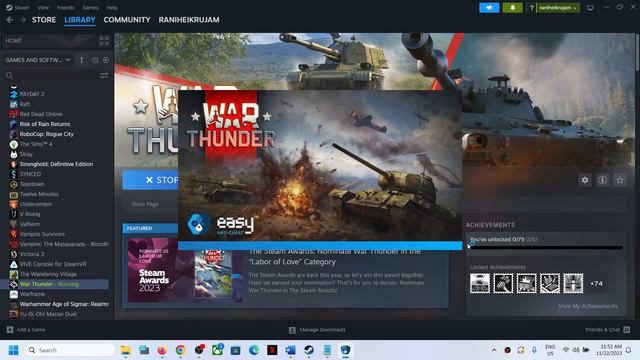Click the library page scrollbar
Screen dimensions: 640x360
tap(637, 53)
